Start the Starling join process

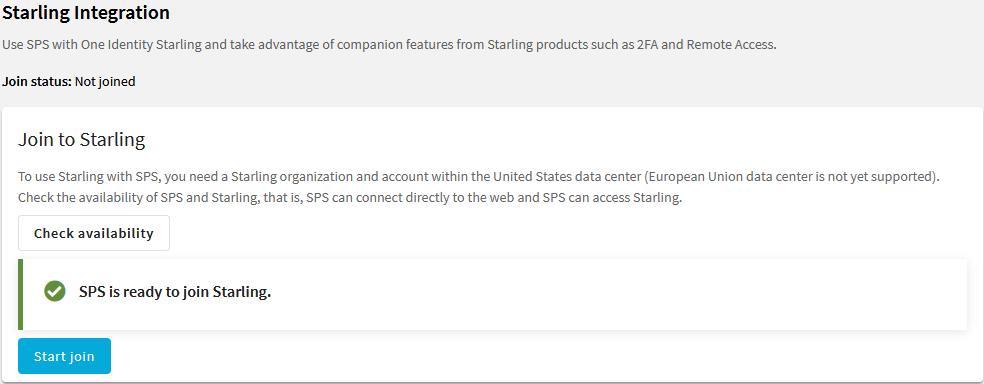pos(64,356)
